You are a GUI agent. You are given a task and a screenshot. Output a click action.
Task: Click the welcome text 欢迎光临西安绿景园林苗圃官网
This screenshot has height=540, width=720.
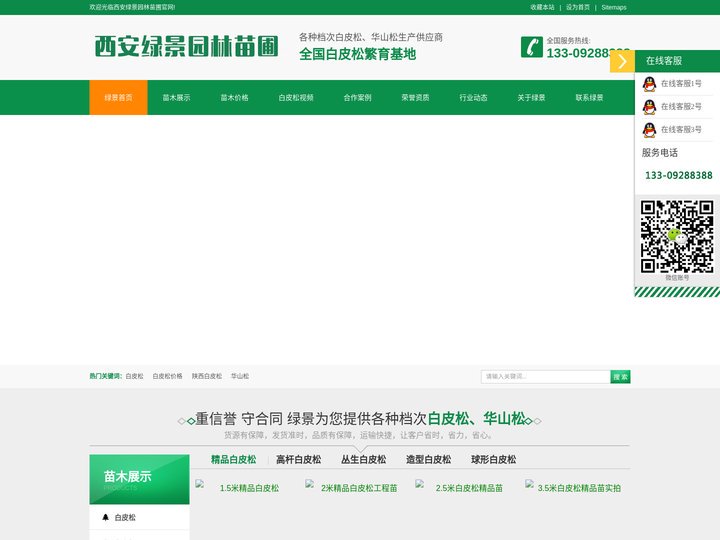click(132, 7)
